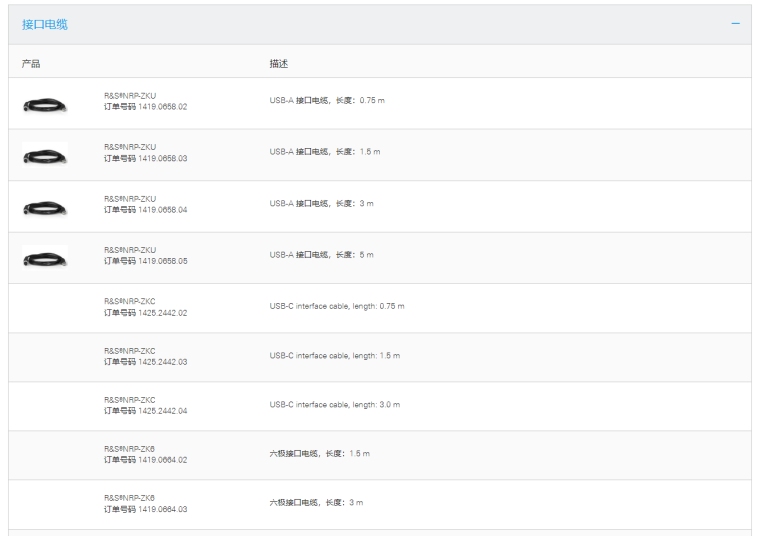760x536 pixels.
Task: View NRP-ZKC item with order number 1425.2442.04
Action: click(145, 405)
